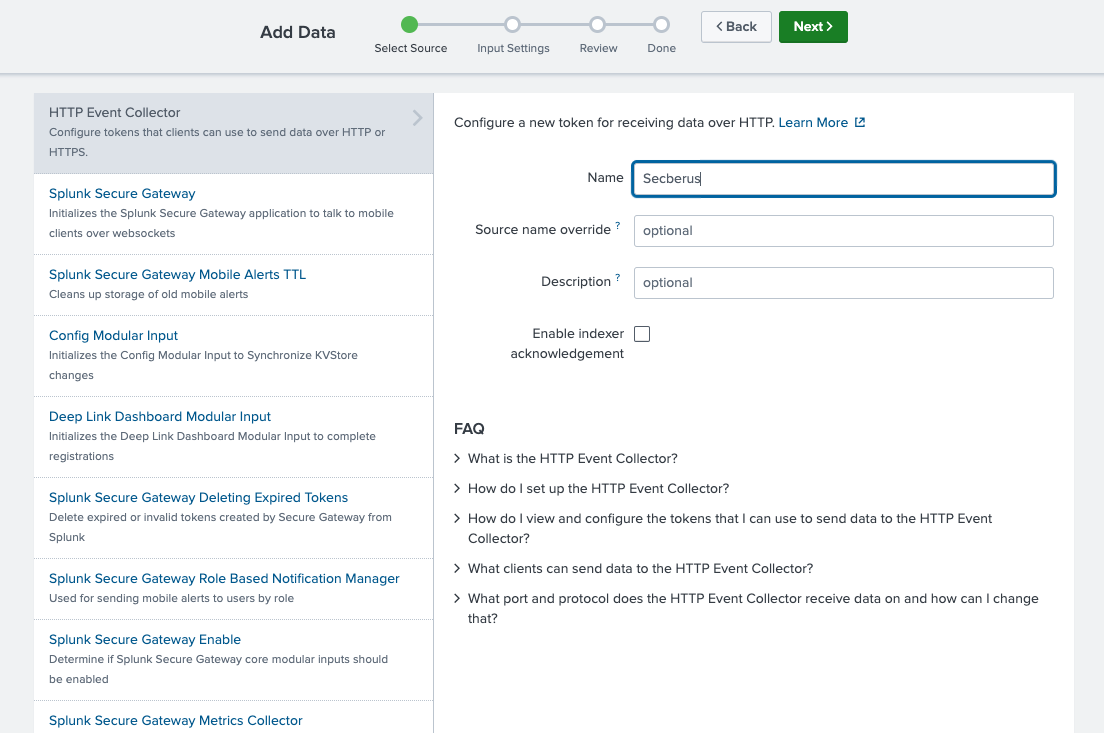Click 'Used for sending mobile alerts to users by role'
1104x733 pixels.
171,599
